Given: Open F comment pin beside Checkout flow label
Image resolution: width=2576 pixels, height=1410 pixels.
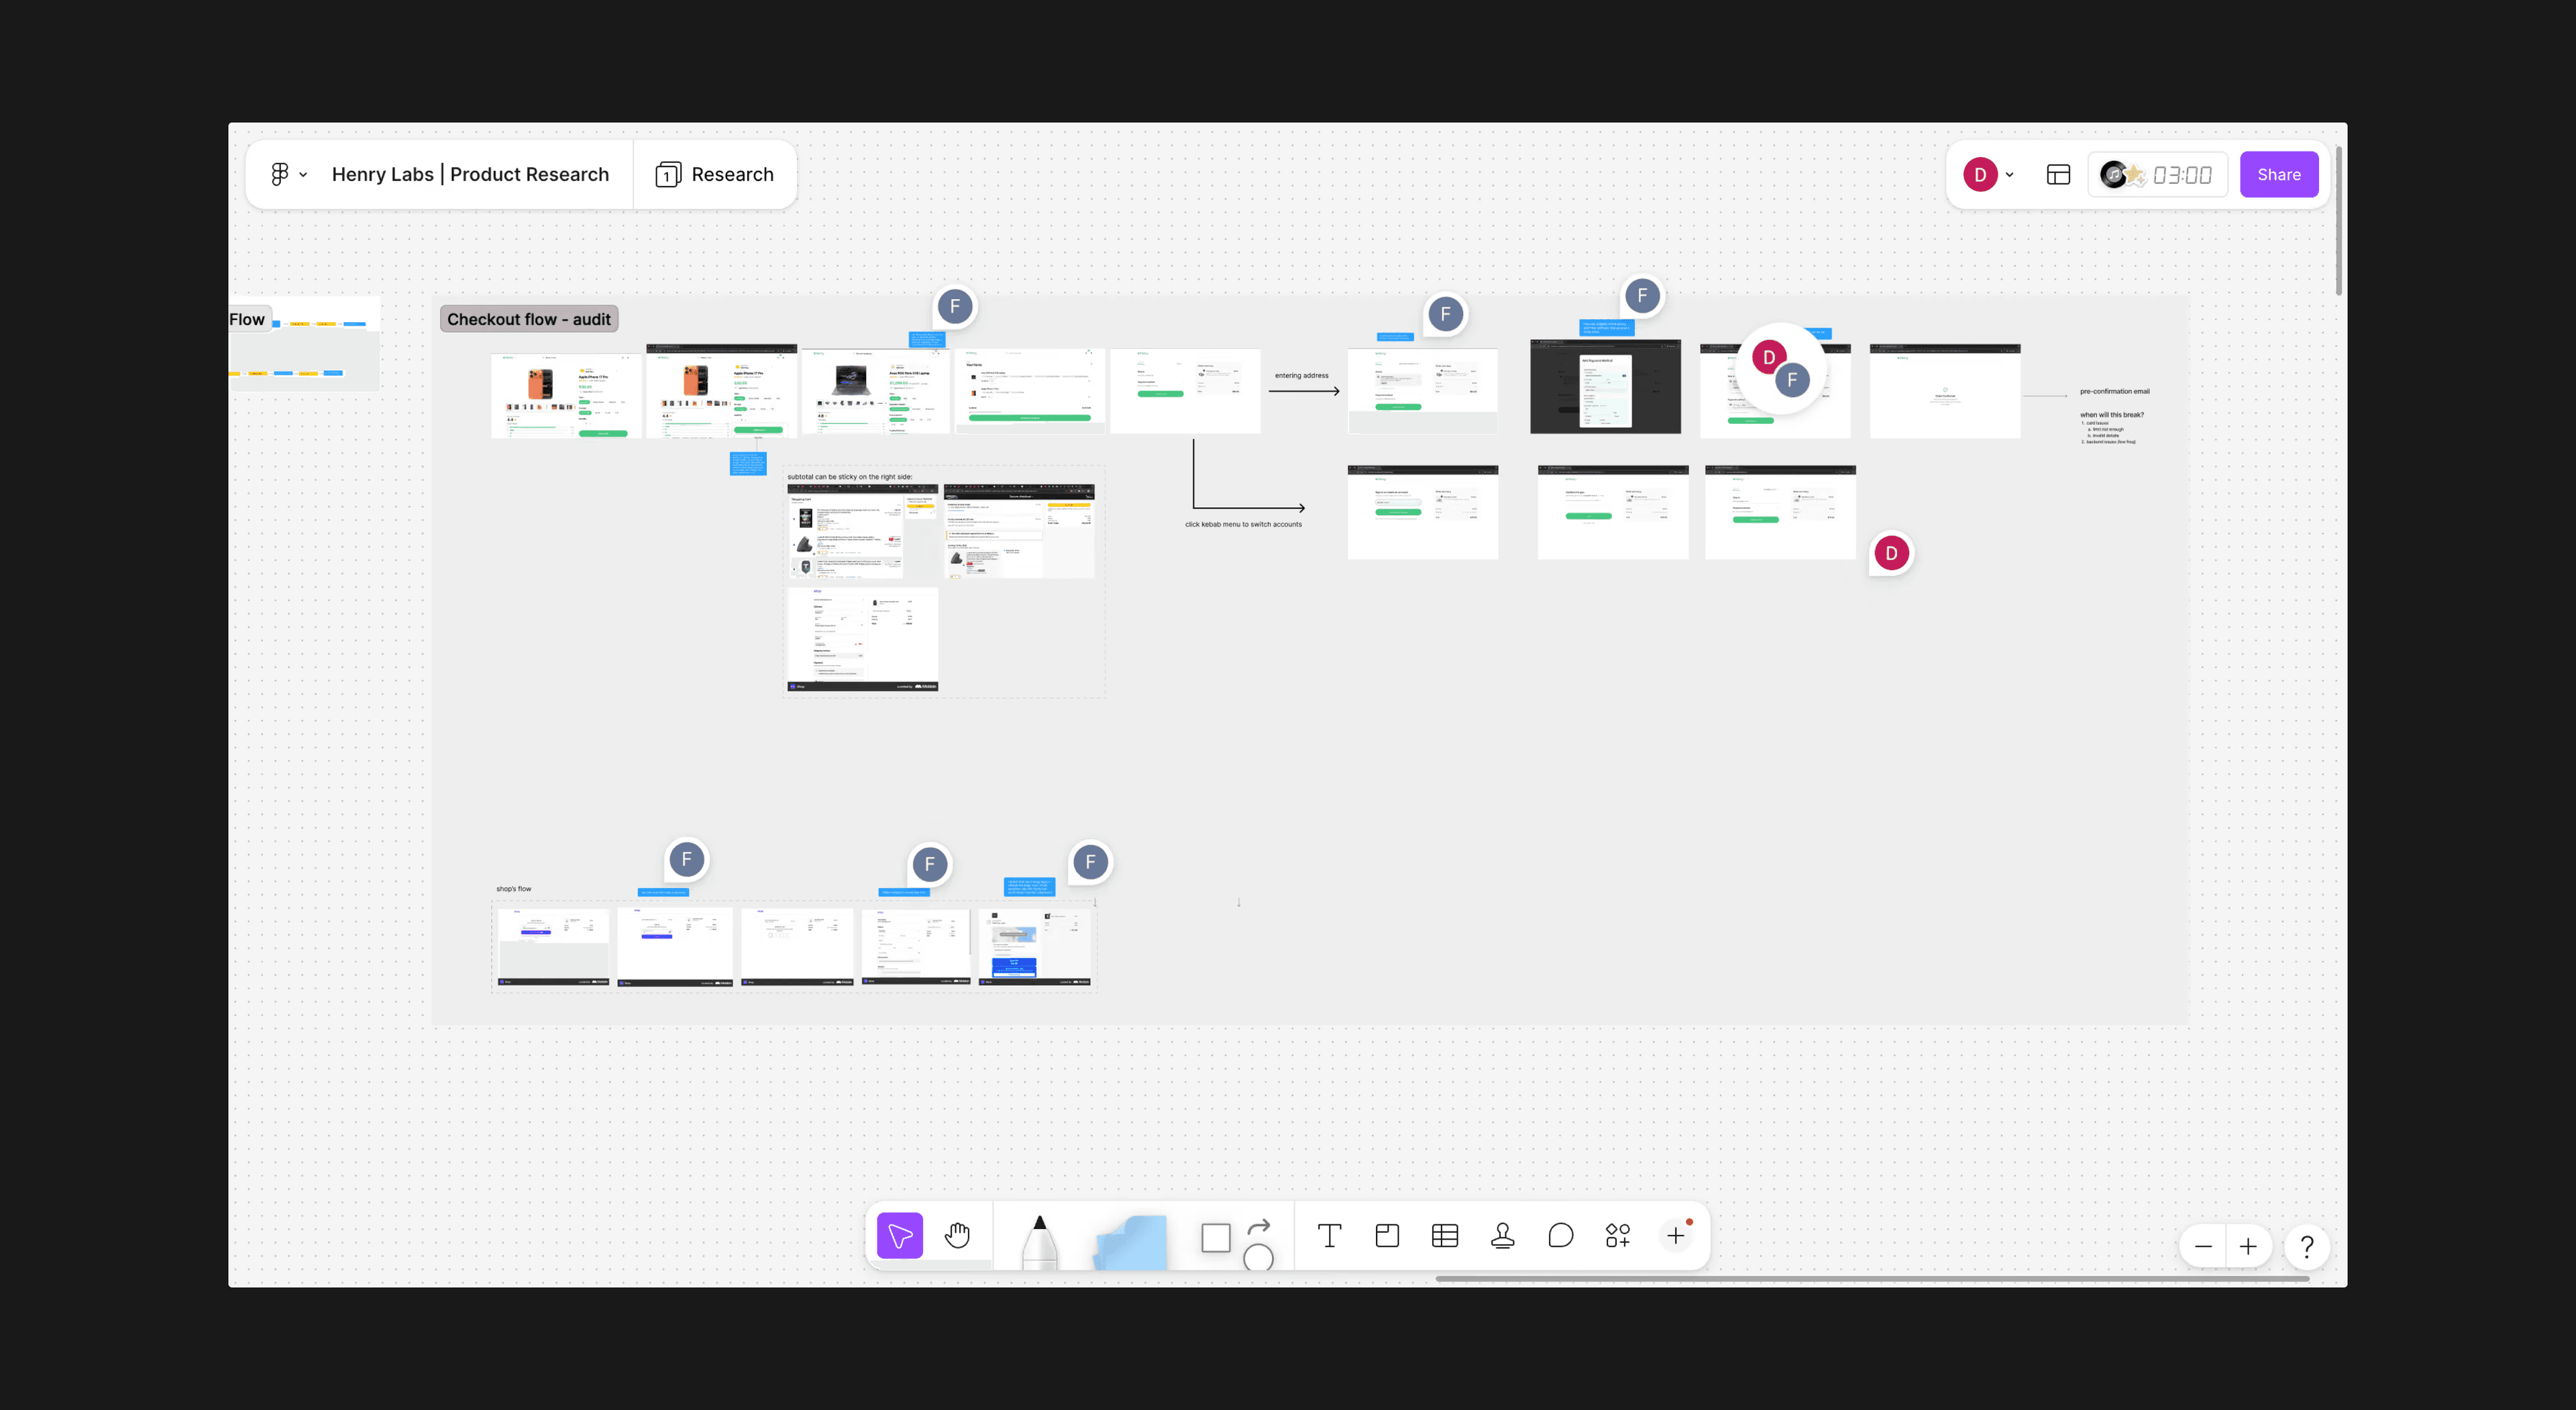Looking at the screenshot, I should (x=955, y=307).
